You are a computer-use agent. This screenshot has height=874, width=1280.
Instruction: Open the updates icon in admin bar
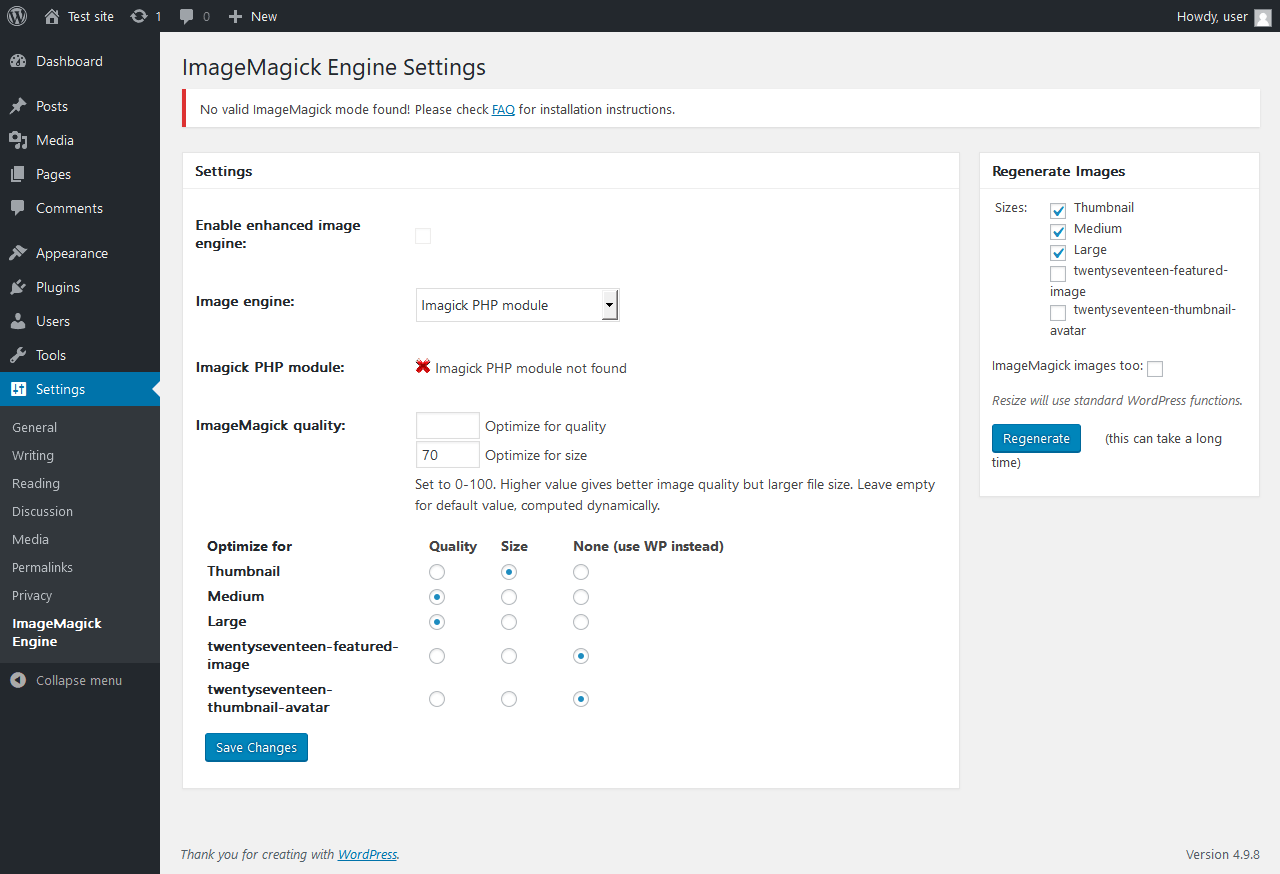coord(139,16)
